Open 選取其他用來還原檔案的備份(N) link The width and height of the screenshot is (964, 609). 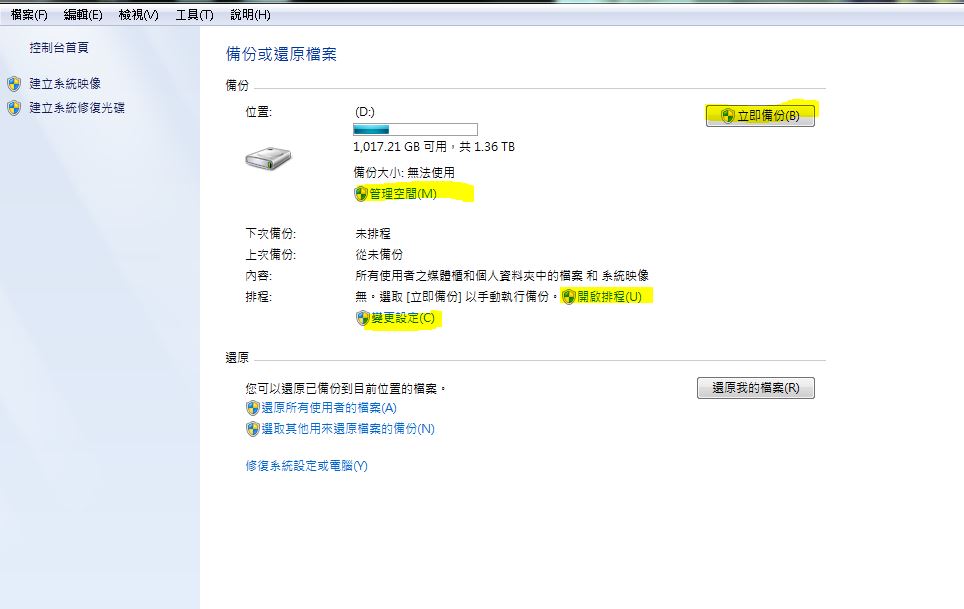[348, 428]
